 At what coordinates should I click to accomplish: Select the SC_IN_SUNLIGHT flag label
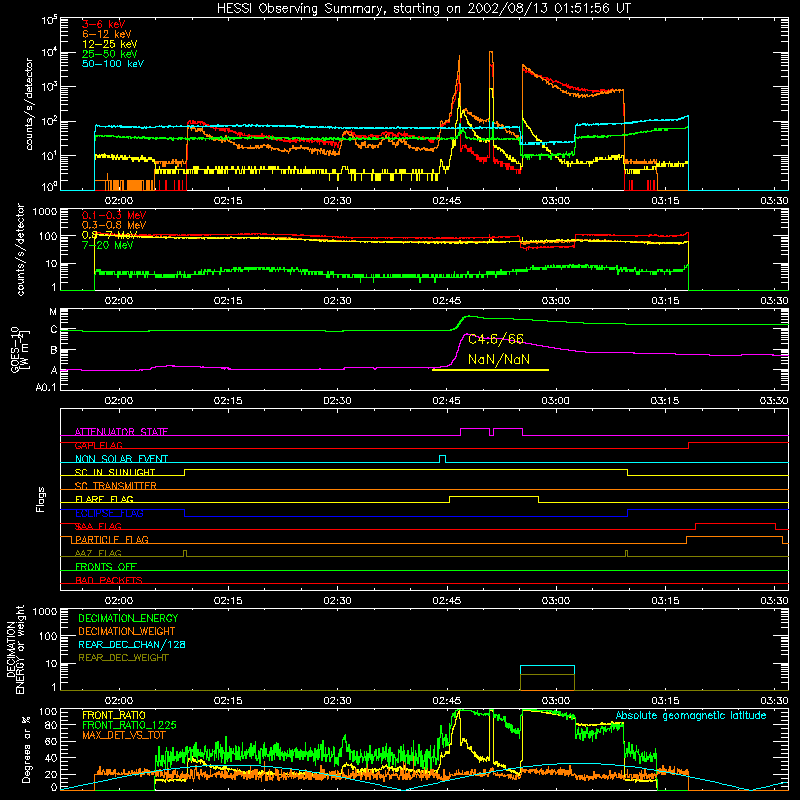(115, 472)
